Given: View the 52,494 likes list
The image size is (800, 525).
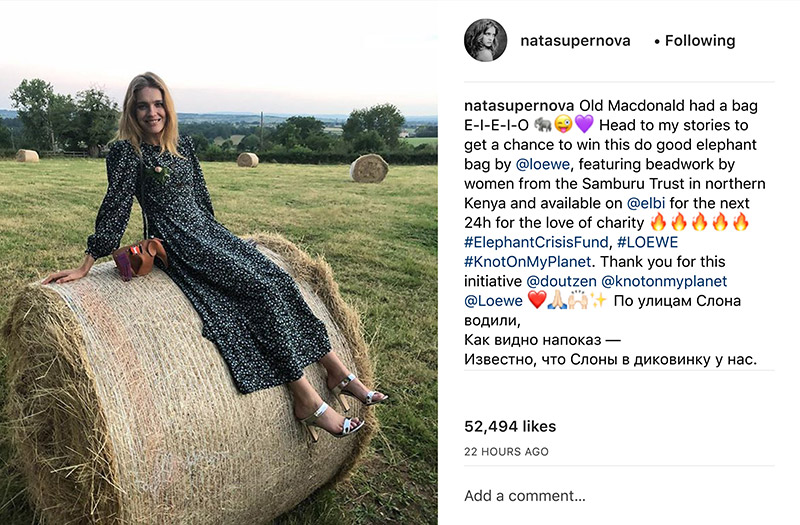Looking at the screenshot, I should coord(510,426).
